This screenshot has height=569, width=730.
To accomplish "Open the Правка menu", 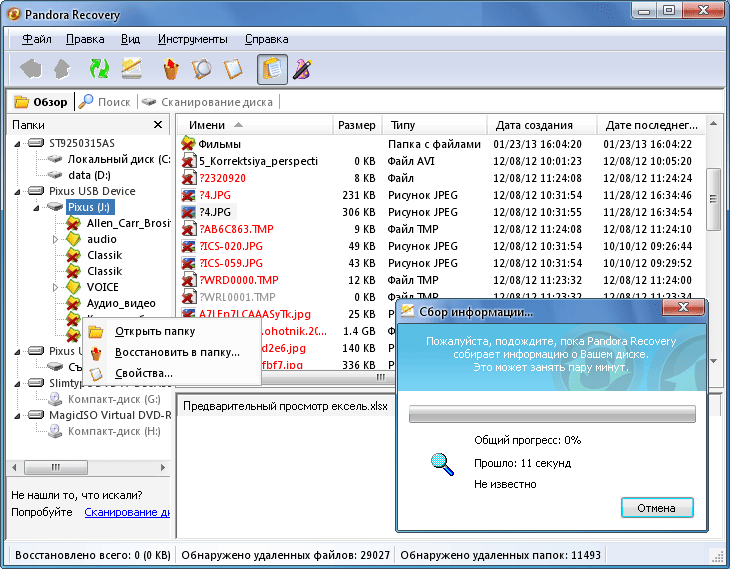I will [85, 39].
